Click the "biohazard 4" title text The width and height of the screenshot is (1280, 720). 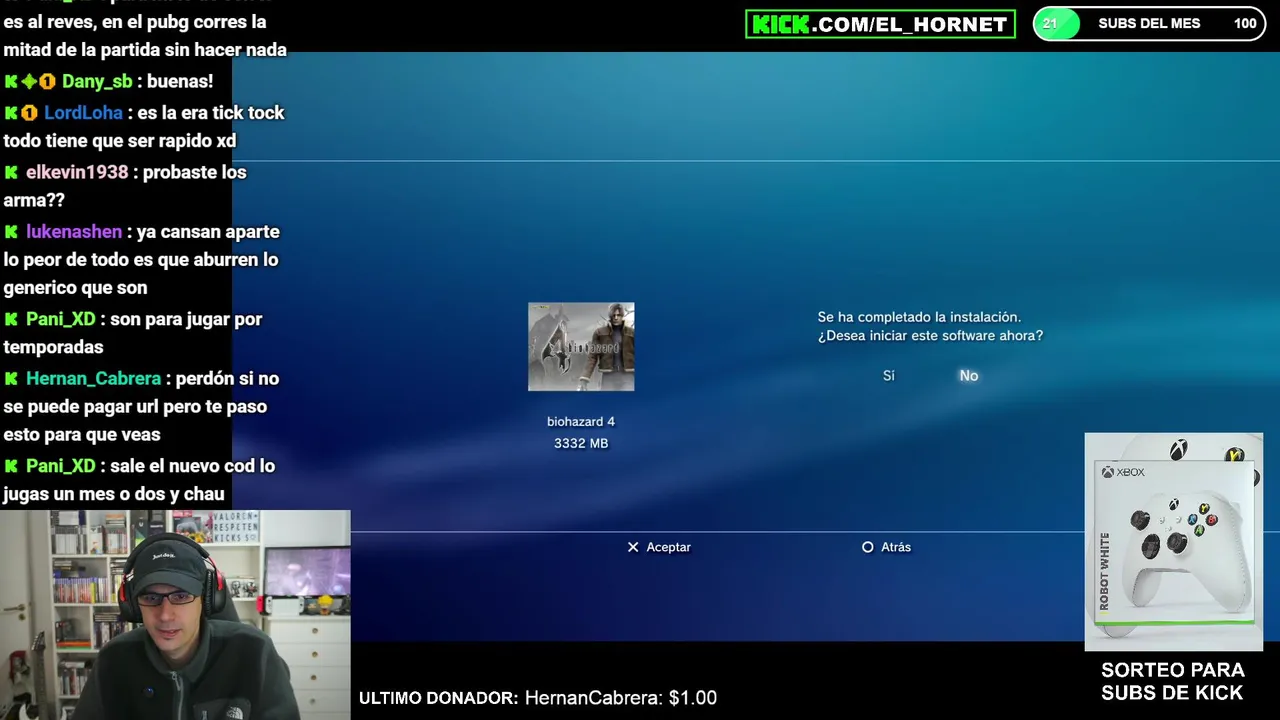click(x=581, y=422)
